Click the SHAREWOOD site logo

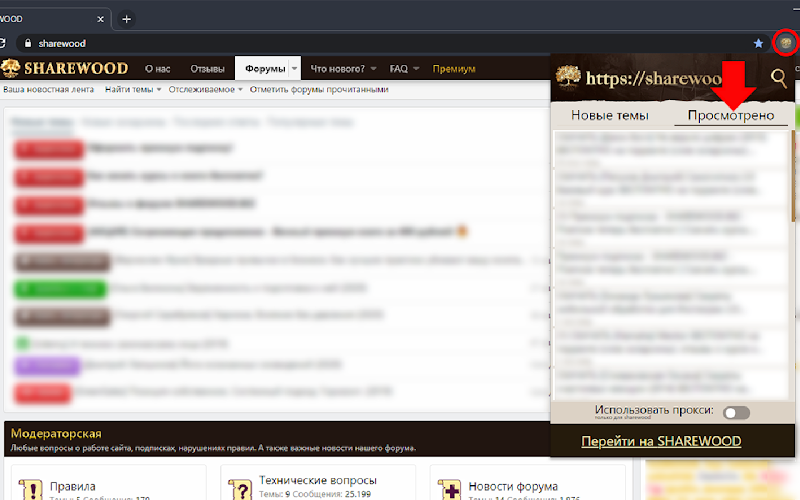point(64,68)
